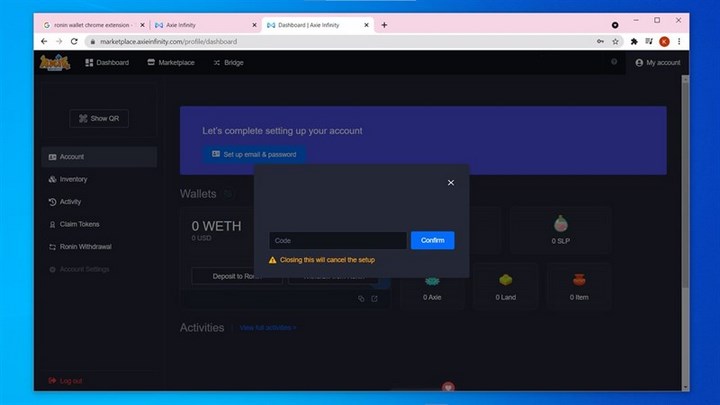The image size is (720, 405).
Task: Open the My account menu
Action: (x=657, y=63)
